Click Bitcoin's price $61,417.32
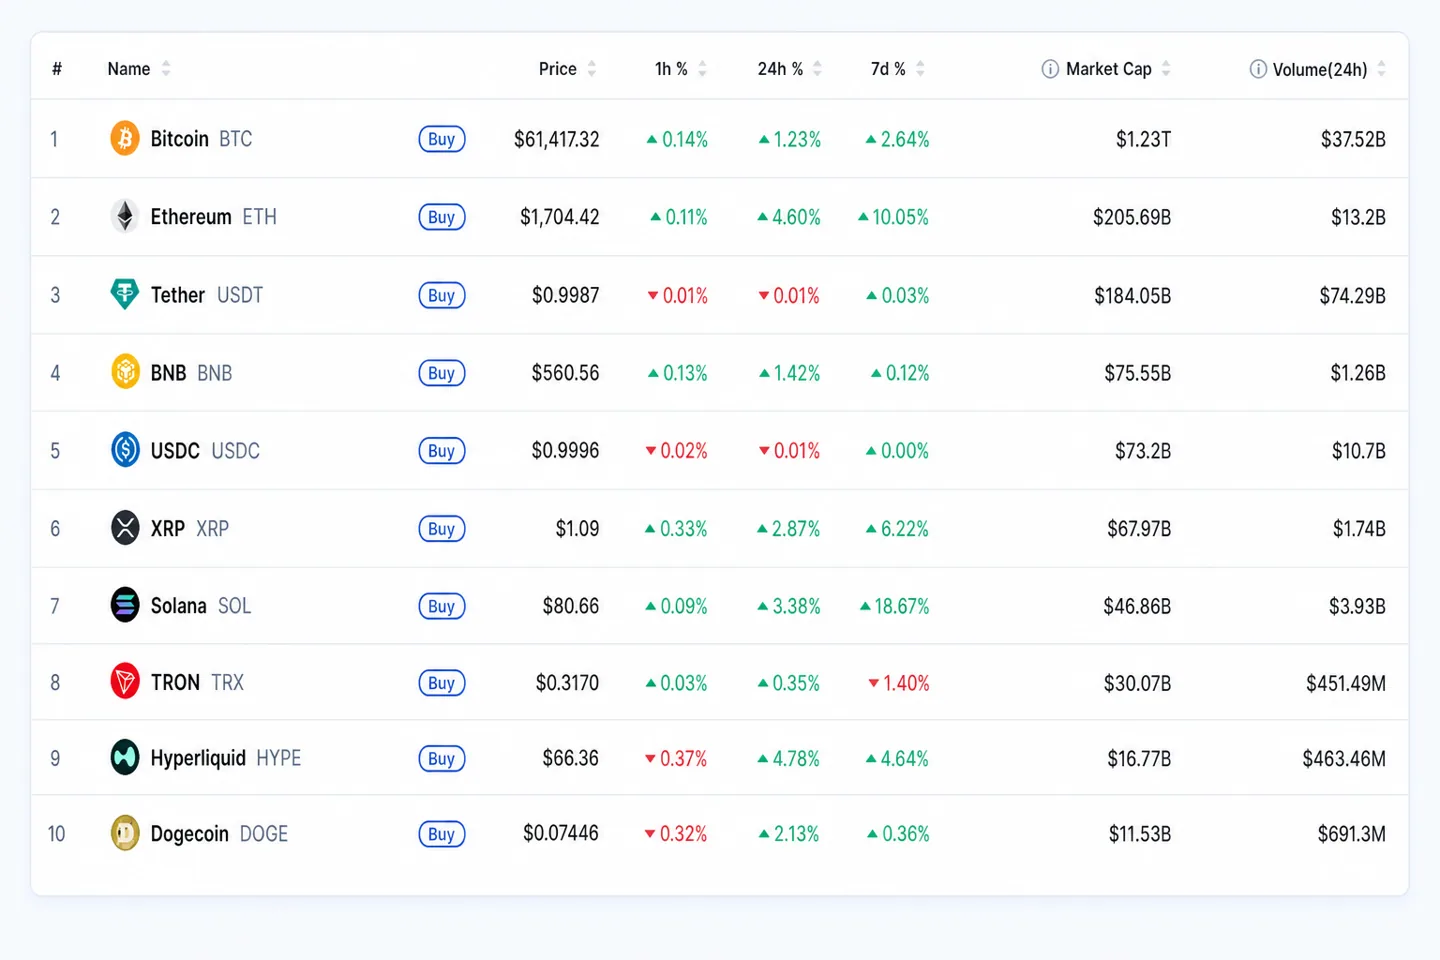 click(x=557, y=139)
